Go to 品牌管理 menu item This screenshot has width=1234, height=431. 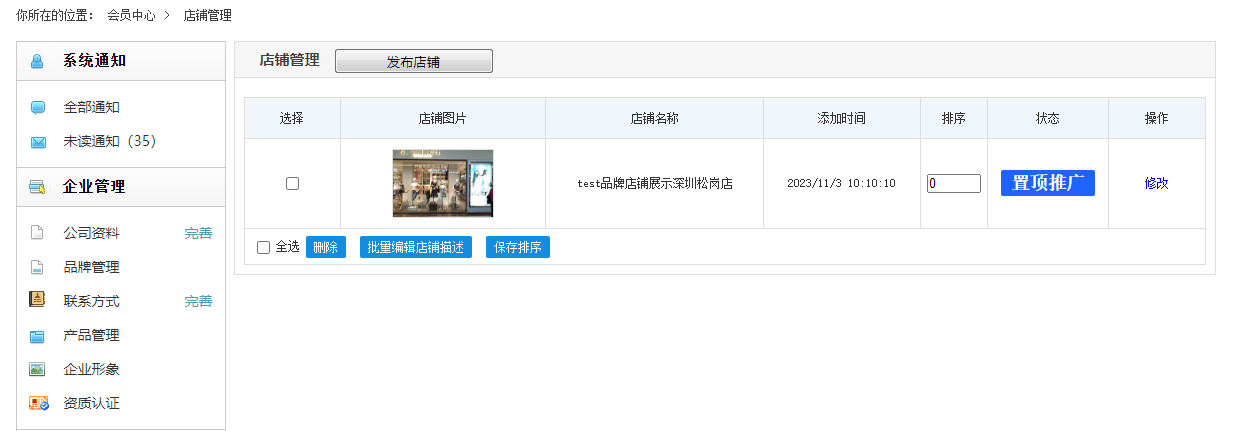91,267
